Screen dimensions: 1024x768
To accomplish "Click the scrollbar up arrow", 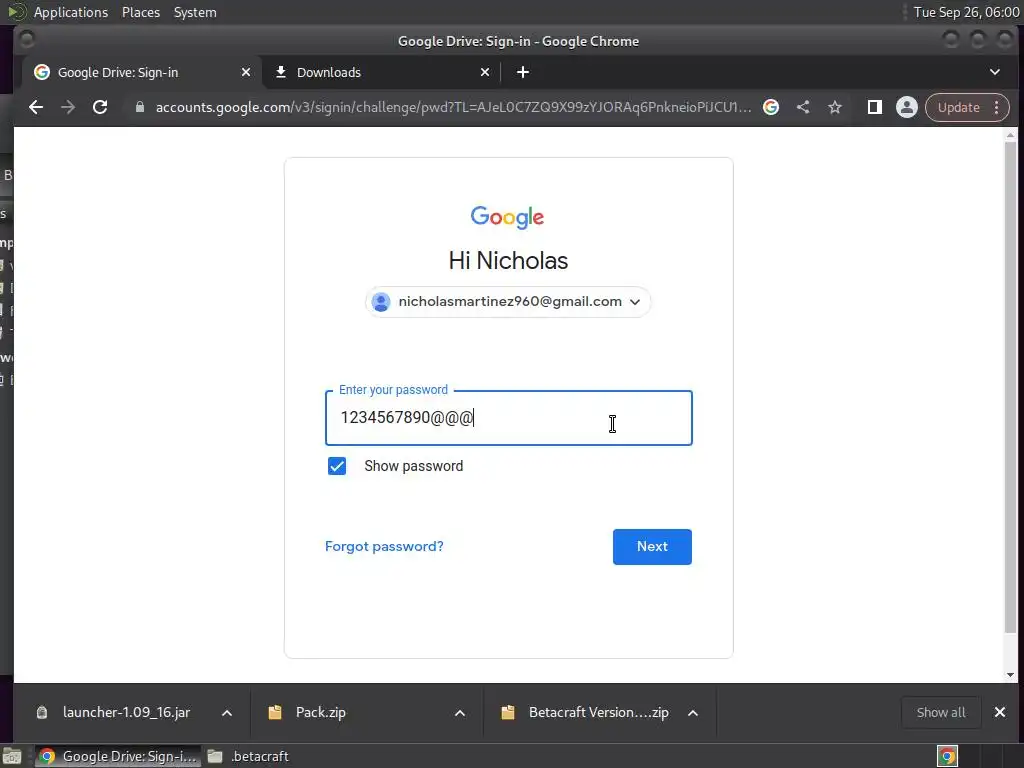I will click(x=1010, y=135).
